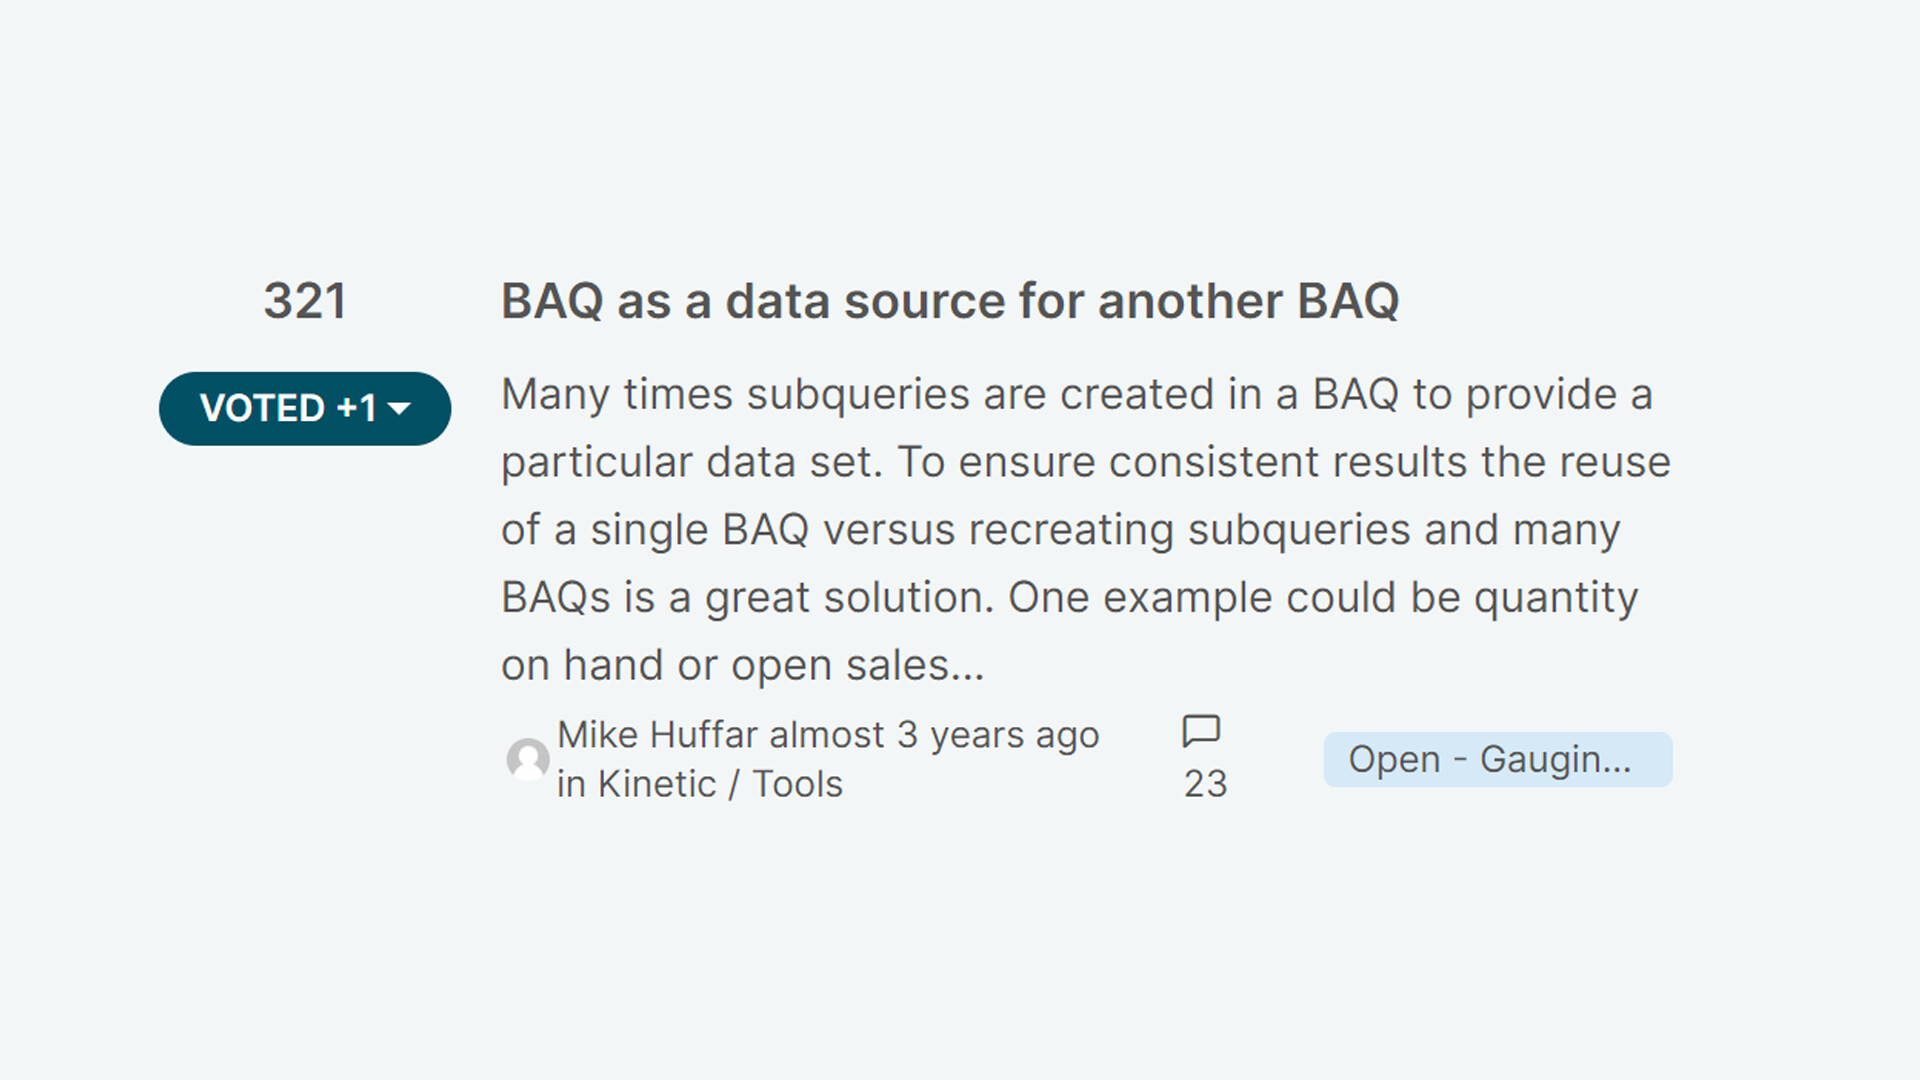Click the "Many times subqueries" description line

pos(1077,394)
